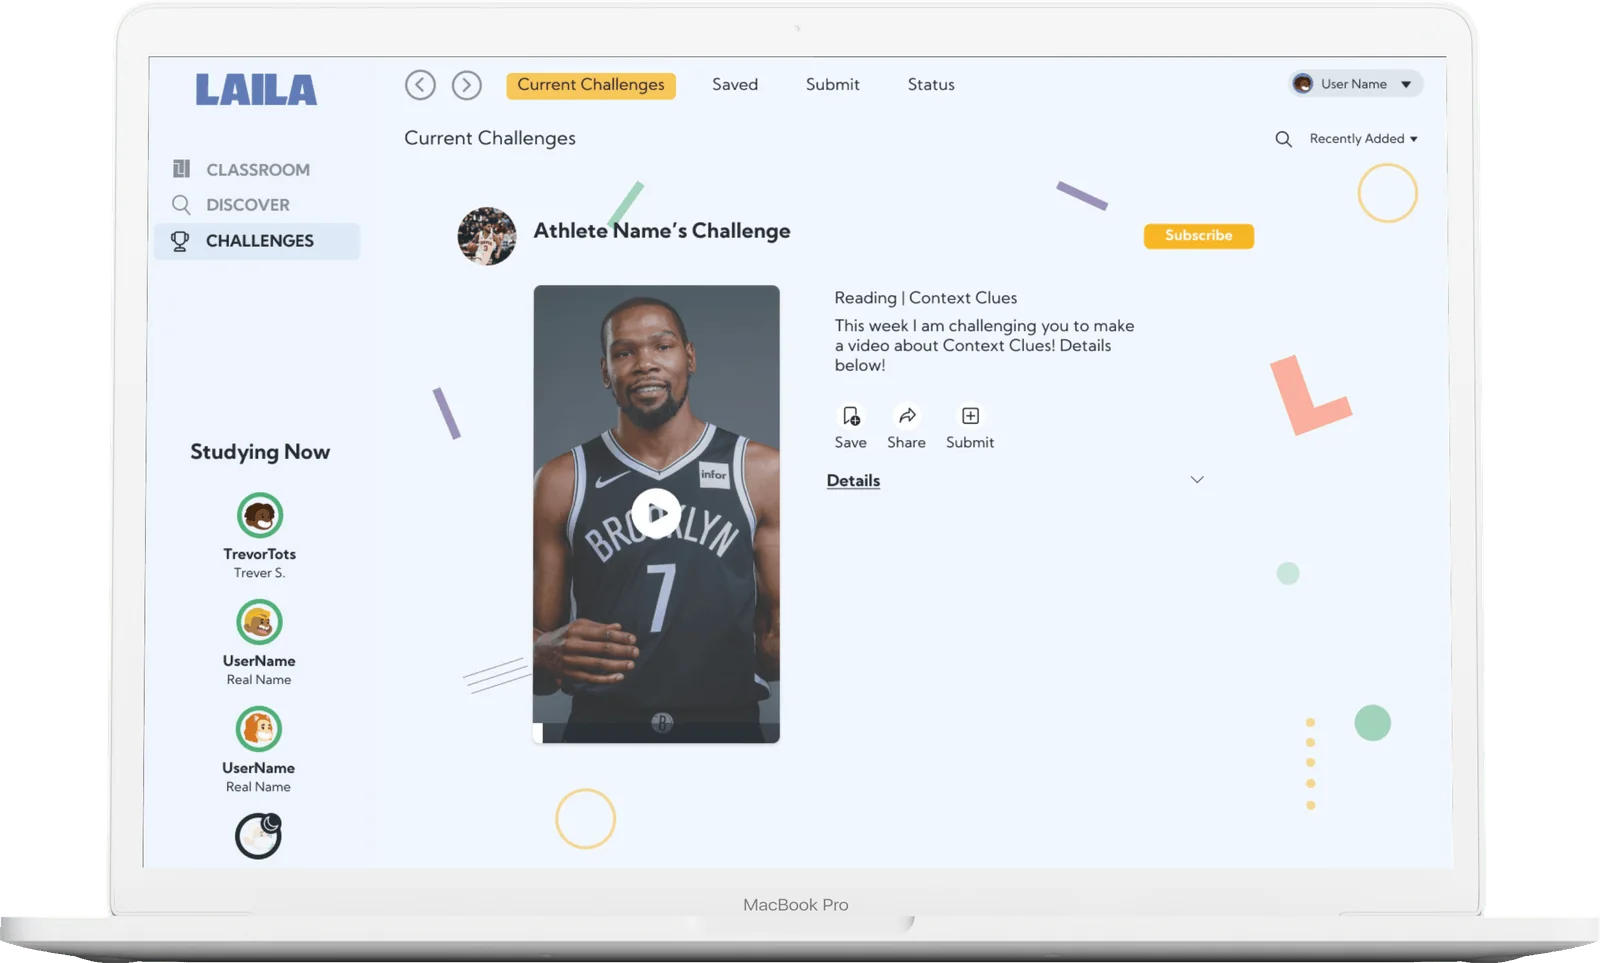
Task: Open the search magnifier icon beside Recently Added
Action: pyautogui.click(x=1283, y=139)
